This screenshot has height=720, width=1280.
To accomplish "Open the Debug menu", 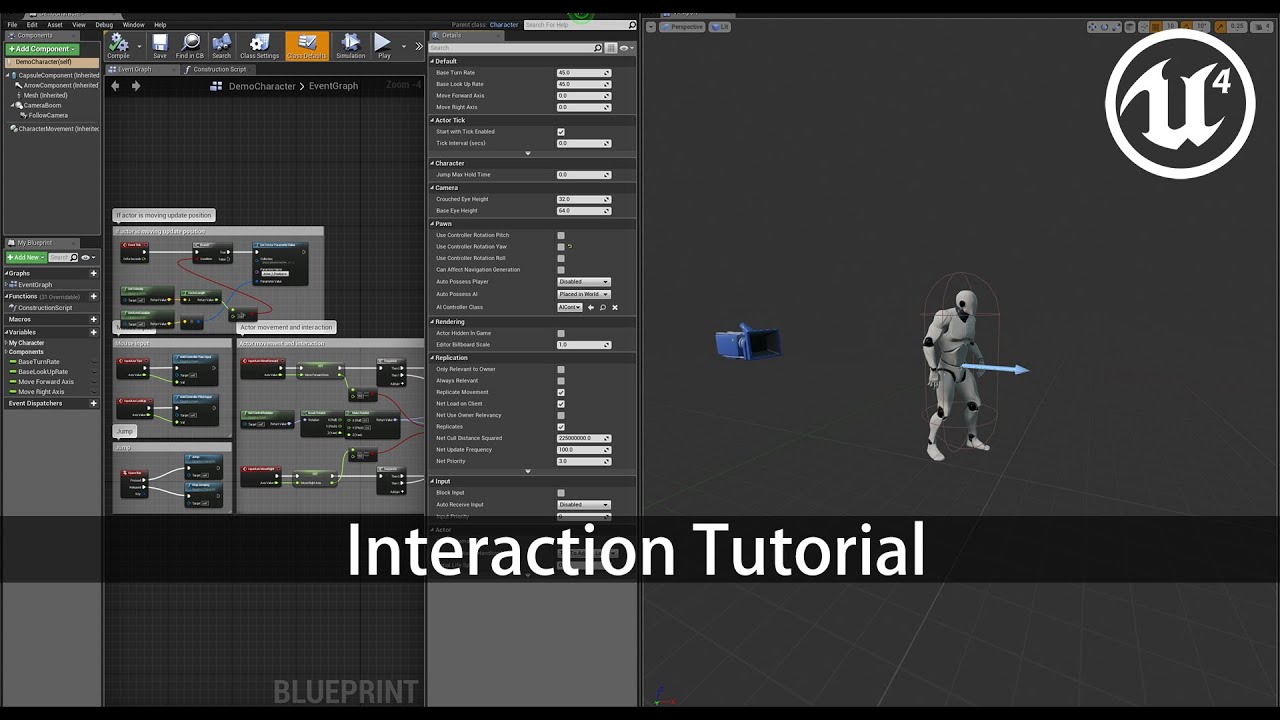I will tap(104, 24).
